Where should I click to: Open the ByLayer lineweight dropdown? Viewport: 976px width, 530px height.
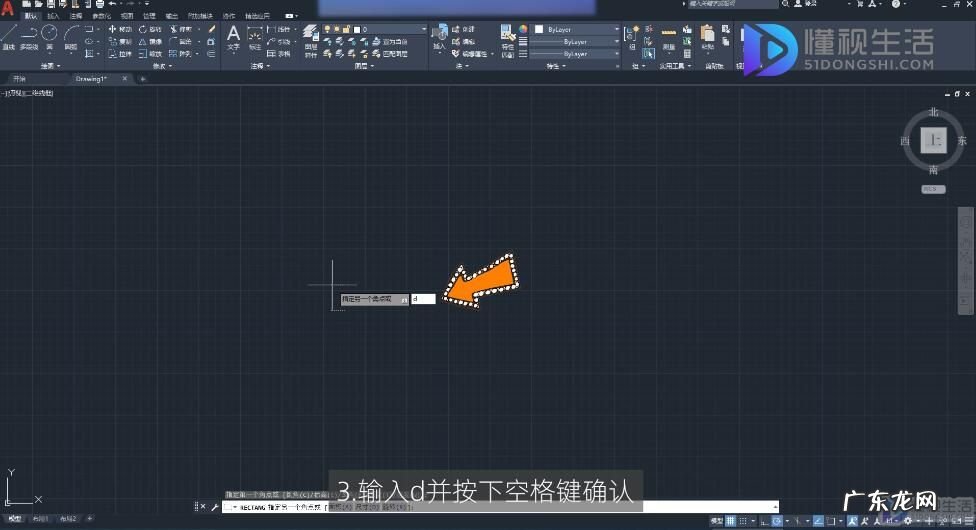pos(575,42)
